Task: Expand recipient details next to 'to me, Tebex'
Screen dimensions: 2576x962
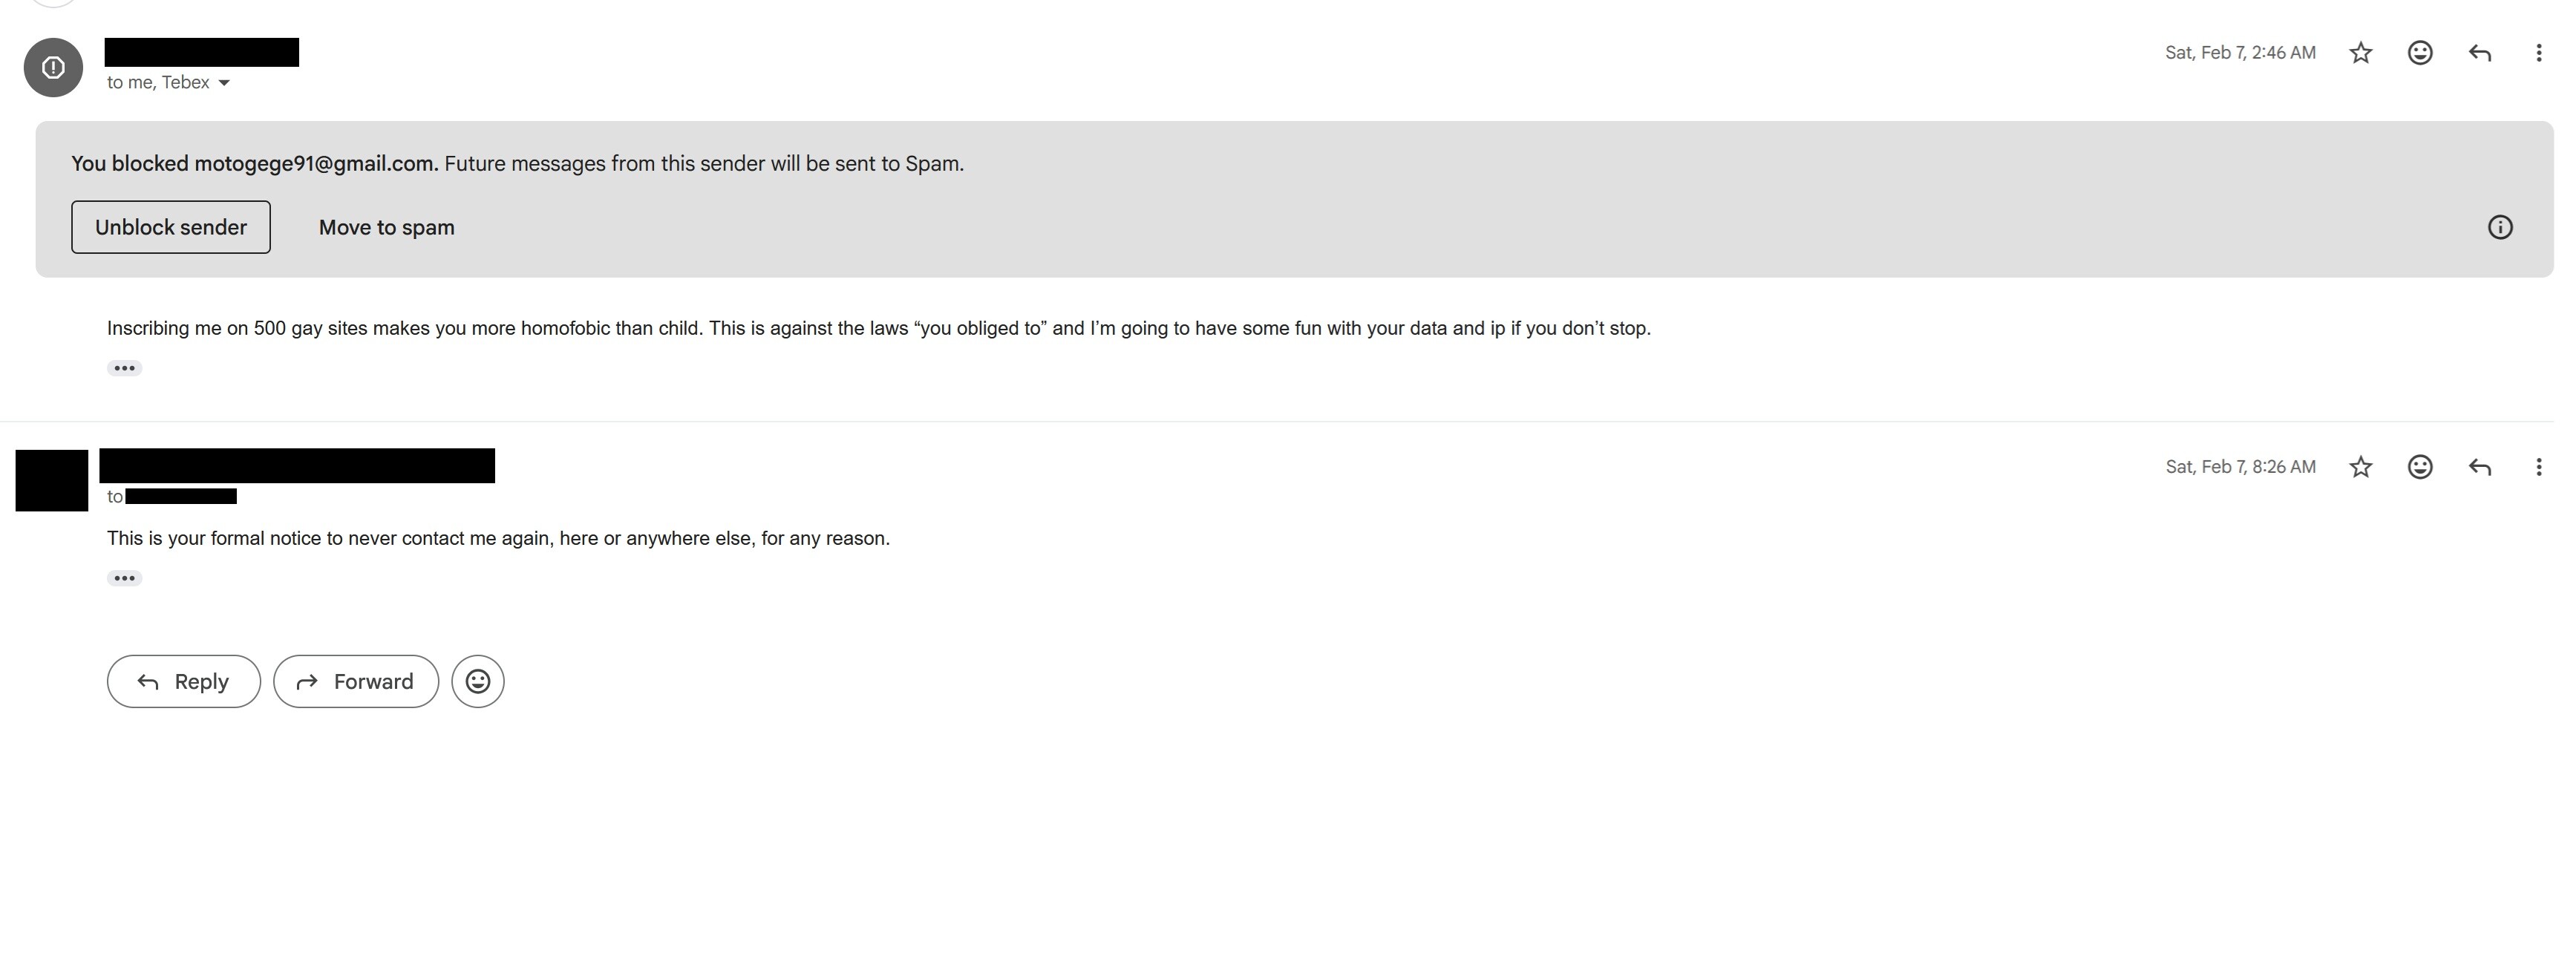Action: coord(224,83)
